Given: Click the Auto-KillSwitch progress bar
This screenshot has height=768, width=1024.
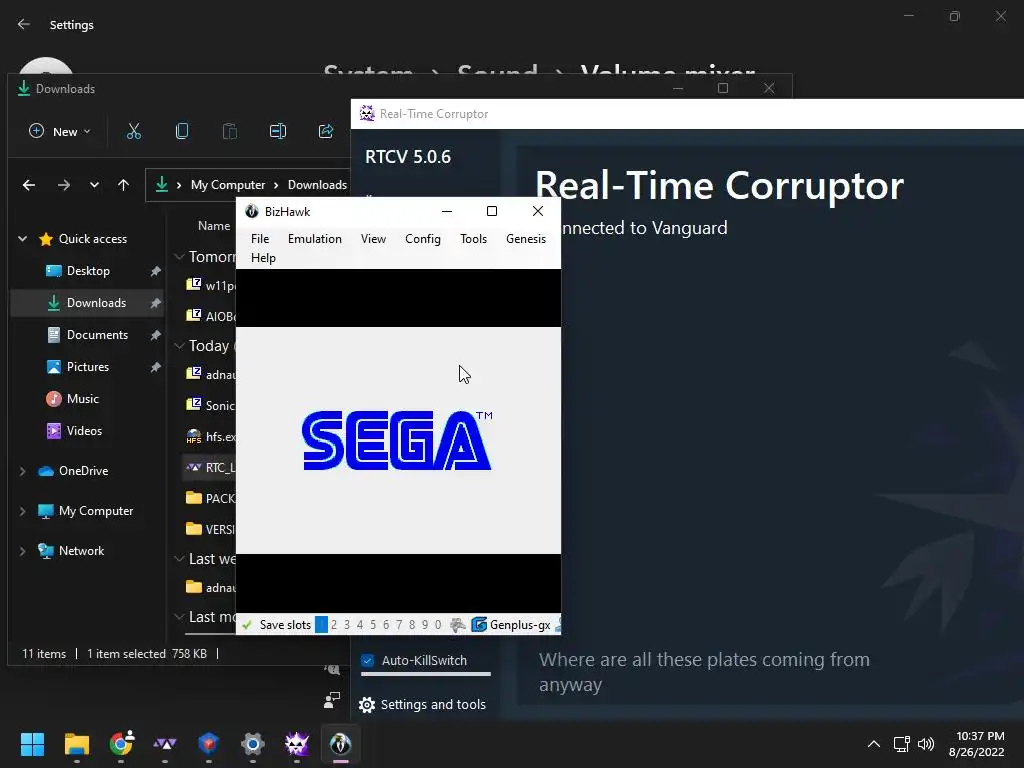Looking at the screenshot, I should pos(426,674).
